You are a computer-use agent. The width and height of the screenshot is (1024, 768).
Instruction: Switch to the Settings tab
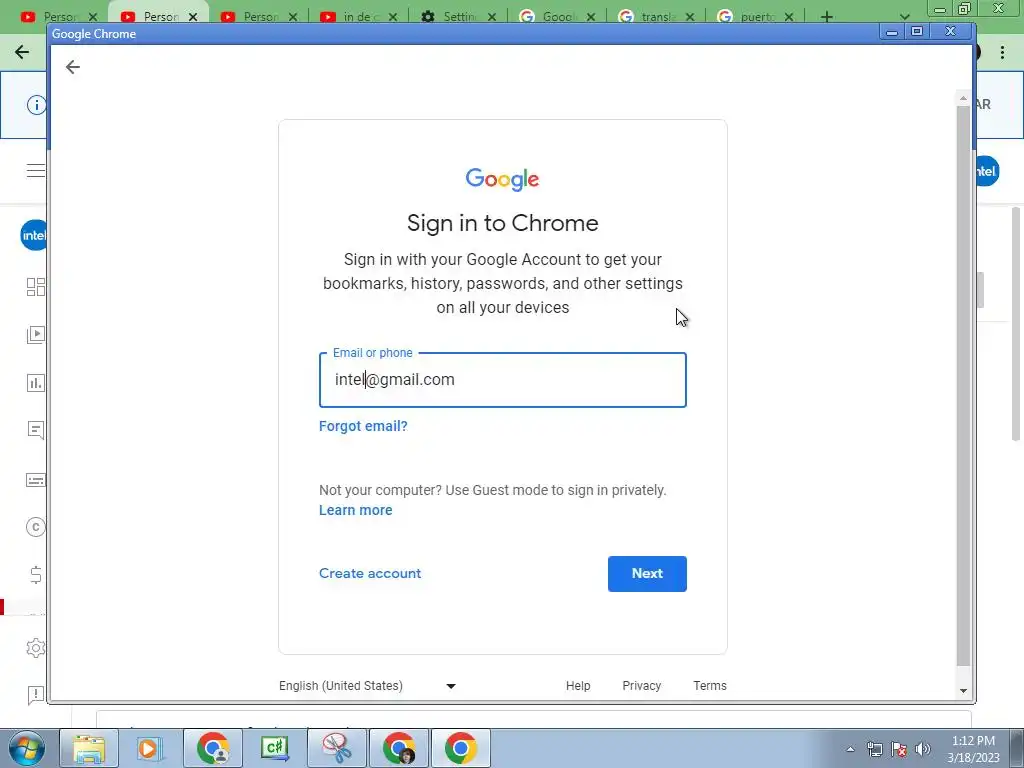(458, 17)
